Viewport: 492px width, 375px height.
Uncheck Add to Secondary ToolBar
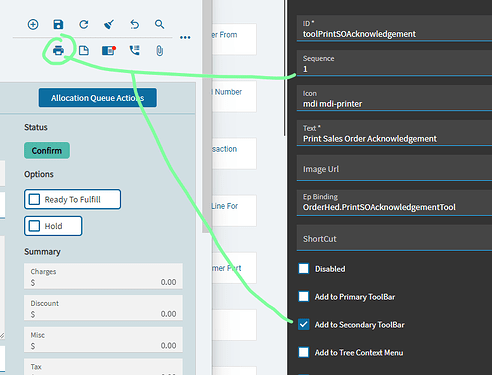304,324
